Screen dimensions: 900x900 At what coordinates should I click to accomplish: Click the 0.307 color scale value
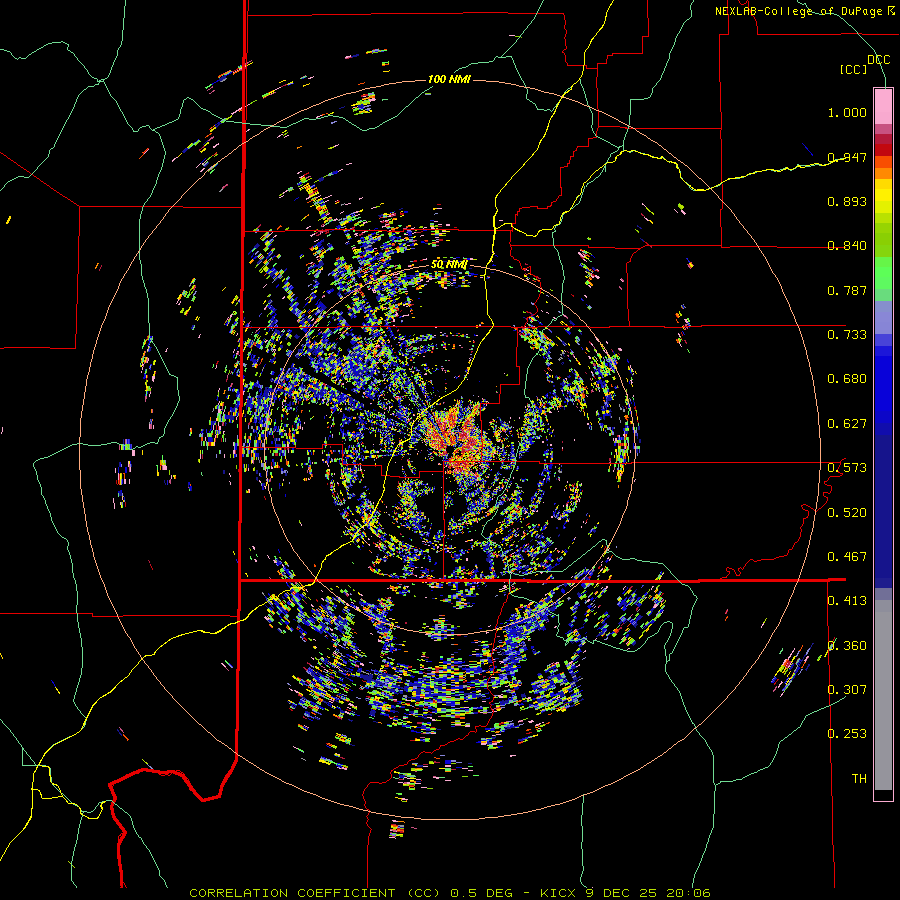point(847,689)
